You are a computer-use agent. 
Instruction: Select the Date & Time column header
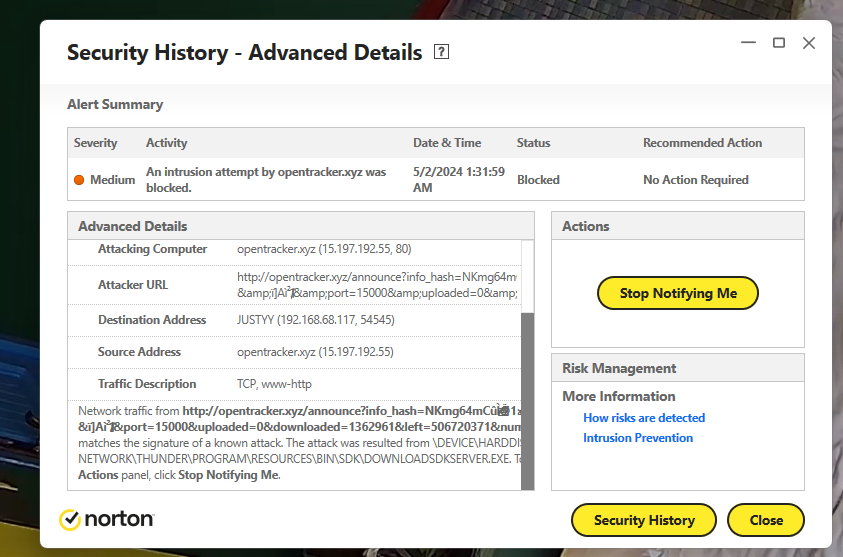pyautogui.click(x=447, y=143)
